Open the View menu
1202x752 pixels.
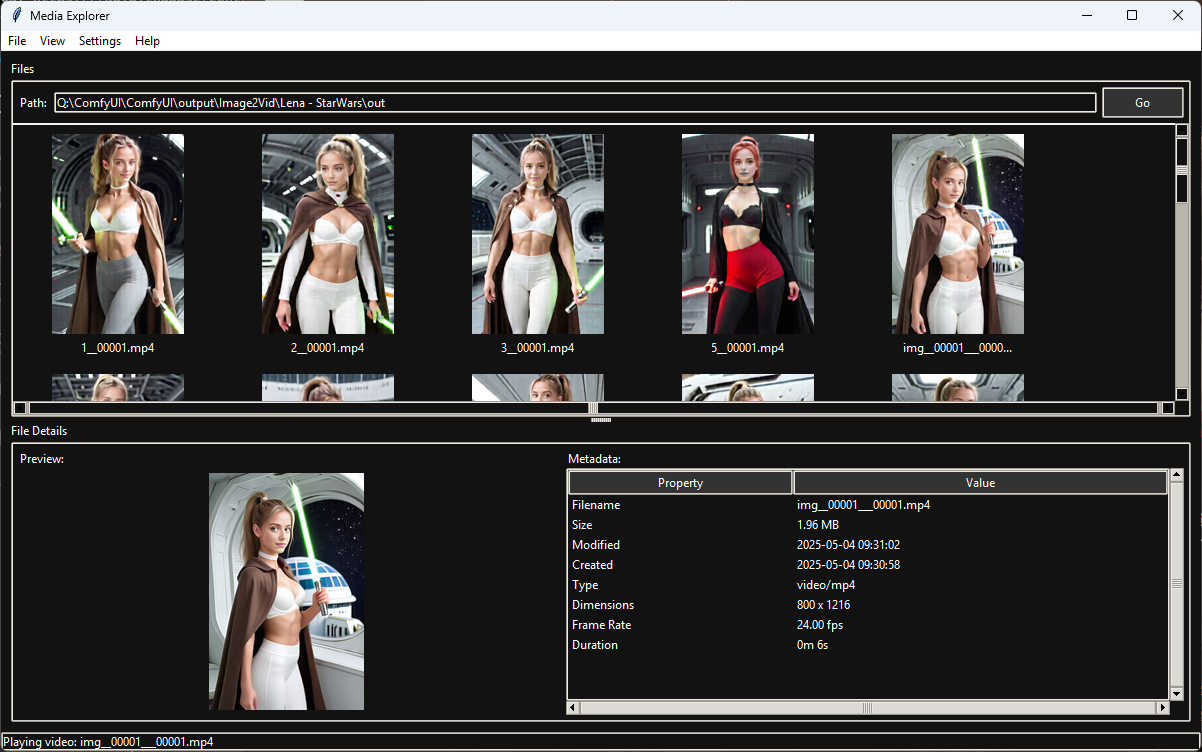[52, 41]
